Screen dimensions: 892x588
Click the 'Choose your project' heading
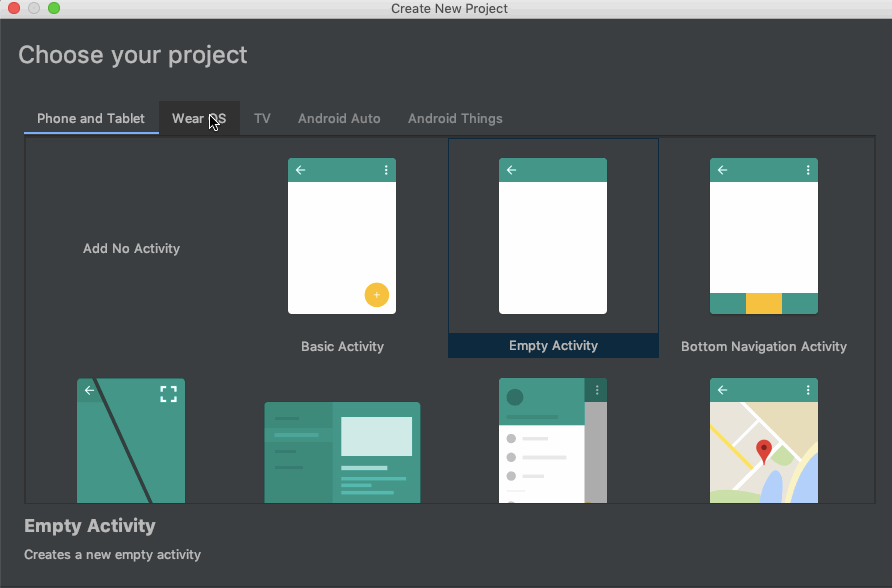pos(133,55)
